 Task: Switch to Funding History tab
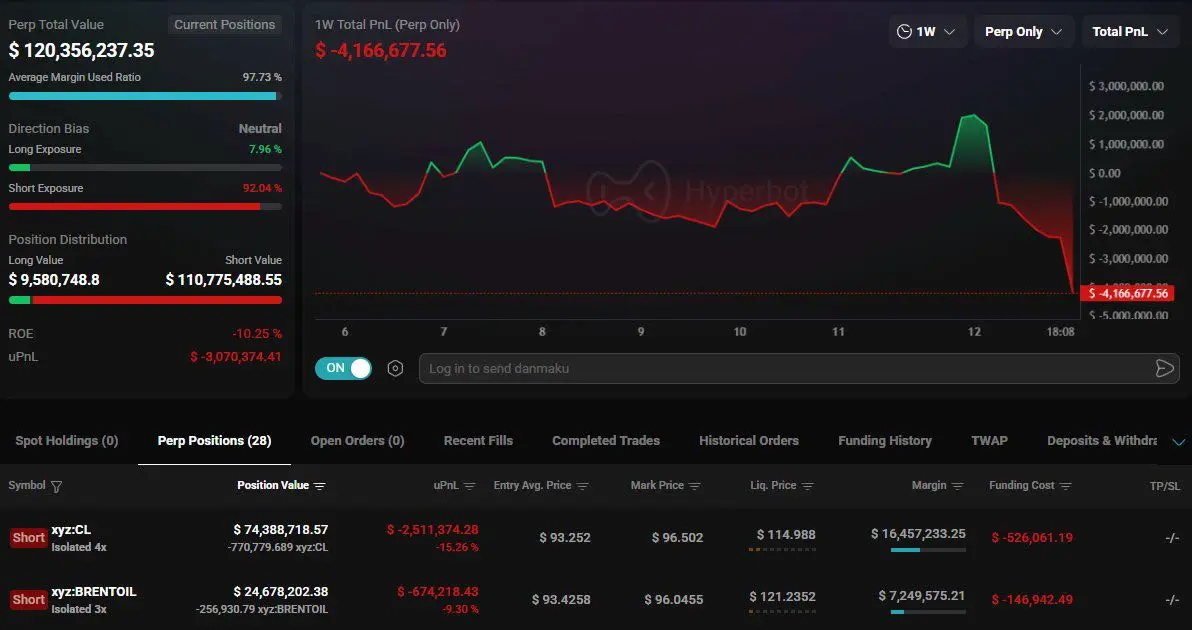885,441
